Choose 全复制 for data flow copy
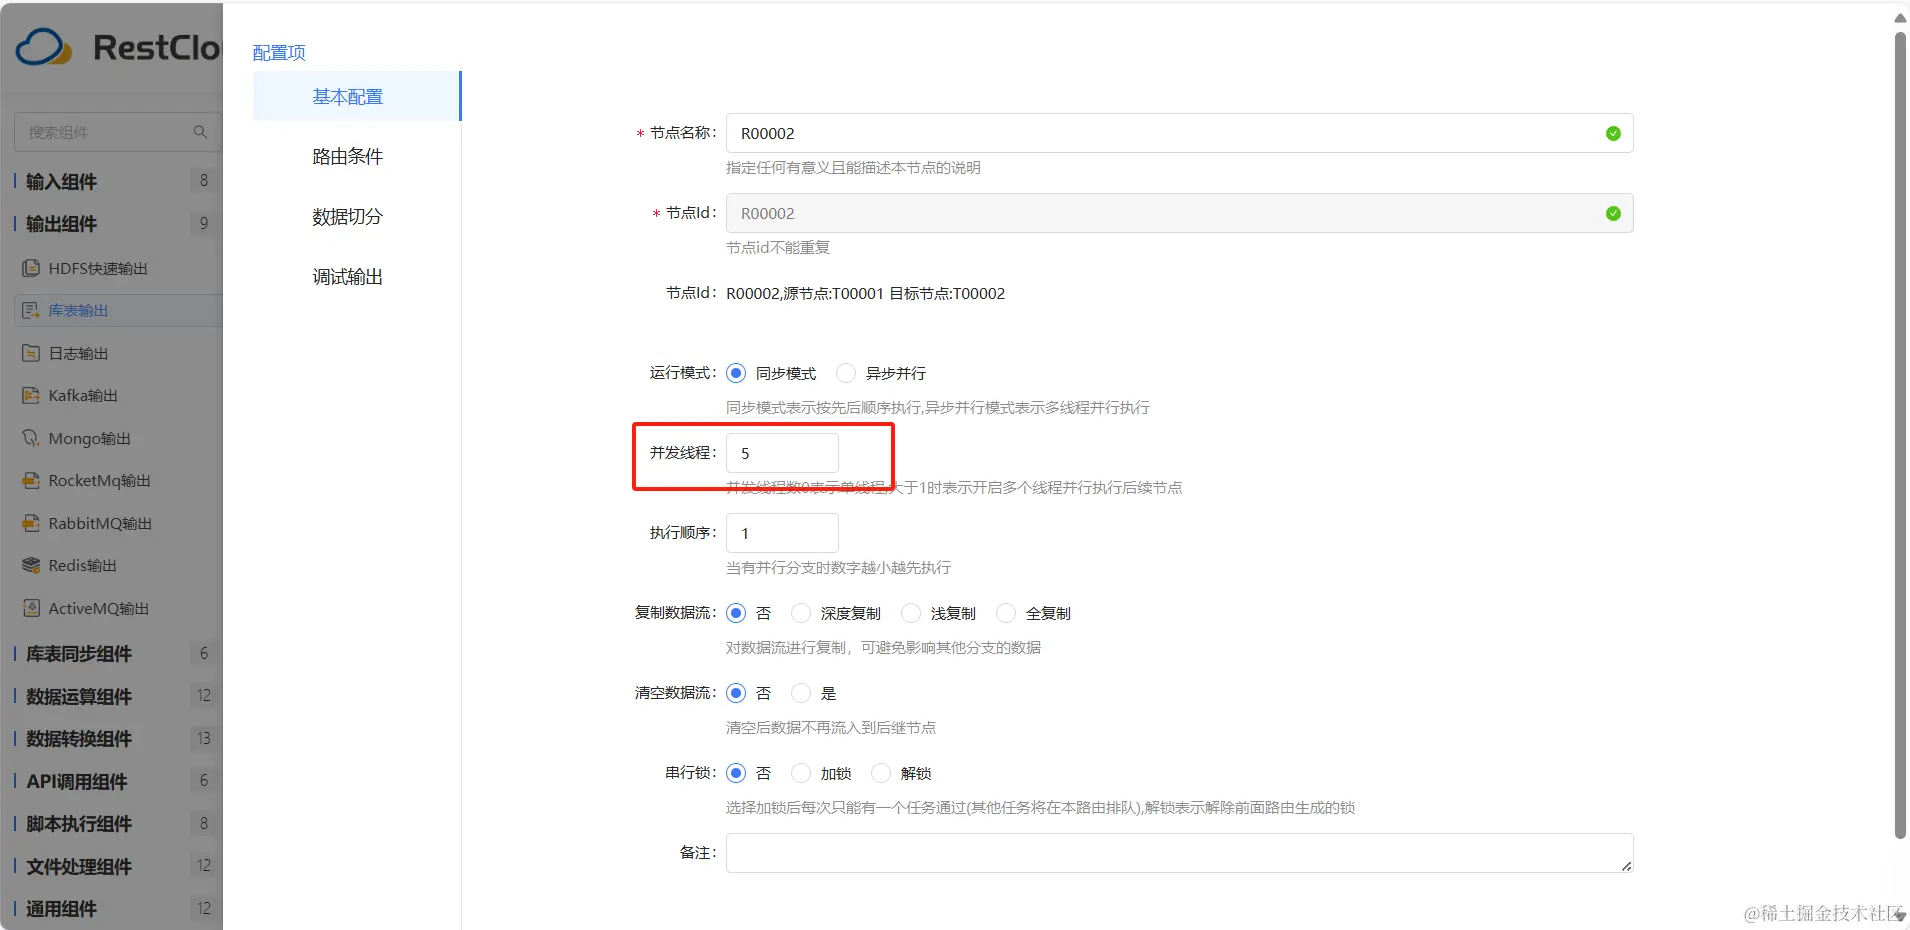Viewport: 1910px width, 930px height. [x=1006, y=613]
